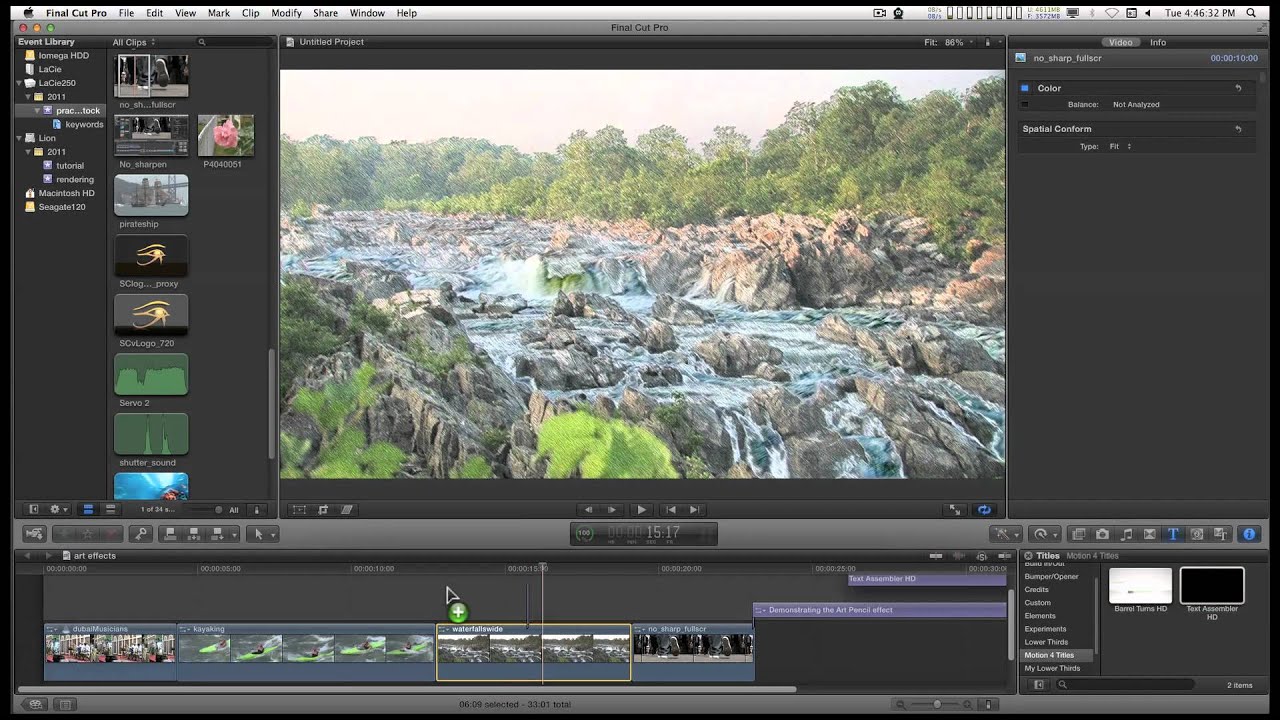Click the Distort tool in viewer

347,510
